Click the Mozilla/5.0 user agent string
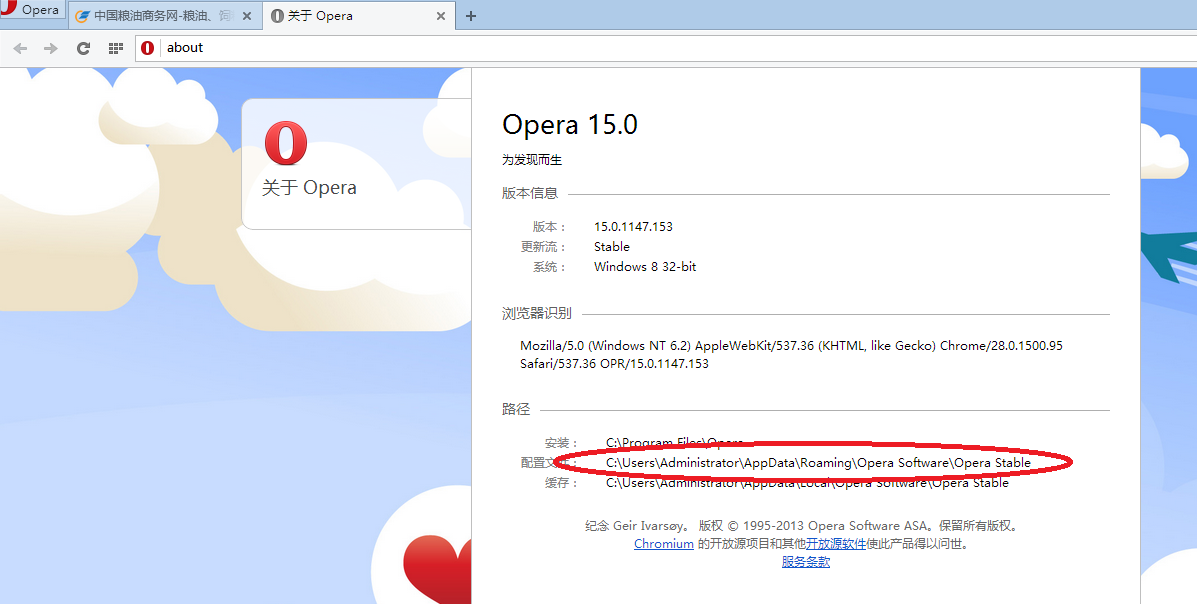The width and height of the screenshot is (1197, 604). [x=792, y=354]
